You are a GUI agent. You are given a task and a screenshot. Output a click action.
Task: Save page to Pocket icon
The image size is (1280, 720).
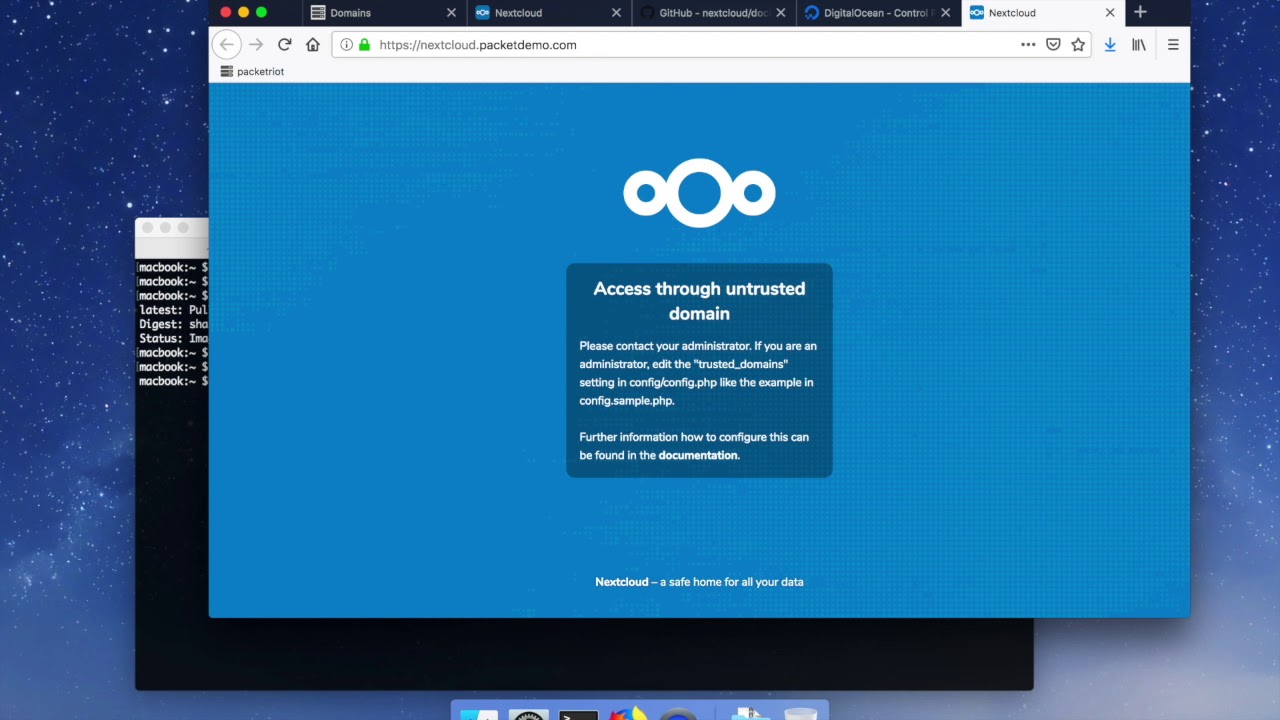coord(1053,45)
